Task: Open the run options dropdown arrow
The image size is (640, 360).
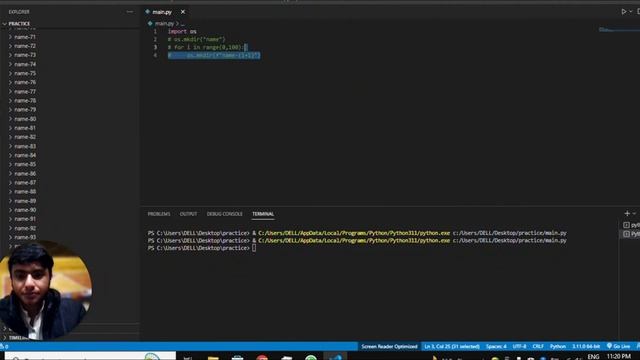Action: tap(631, 12)
